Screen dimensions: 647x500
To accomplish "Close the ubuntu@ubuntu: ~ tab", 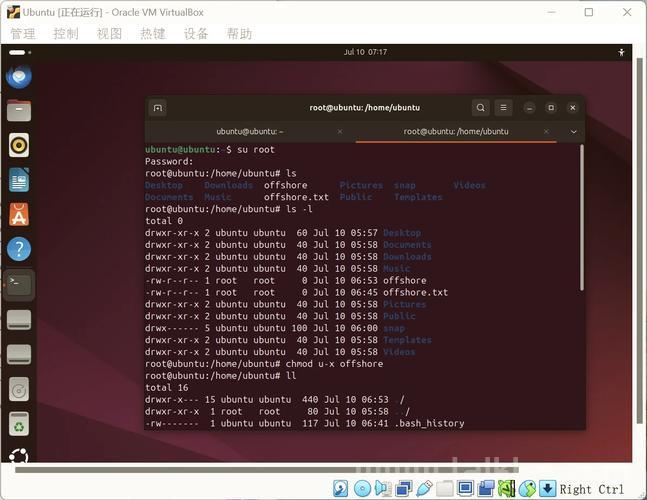I will 340,132.
